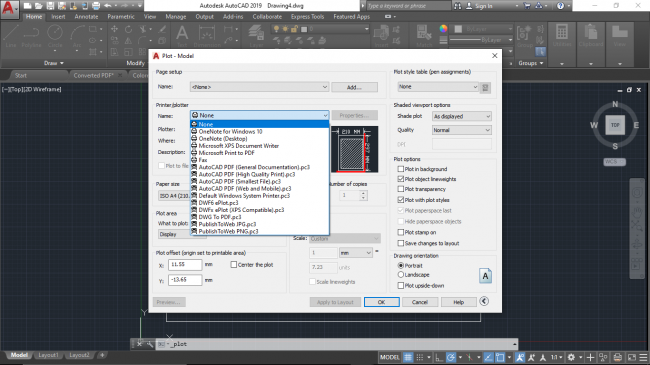This screenshot has width=650, height=365.
Task: Open the Page setup Name dropdown
Action: point(260,87)
